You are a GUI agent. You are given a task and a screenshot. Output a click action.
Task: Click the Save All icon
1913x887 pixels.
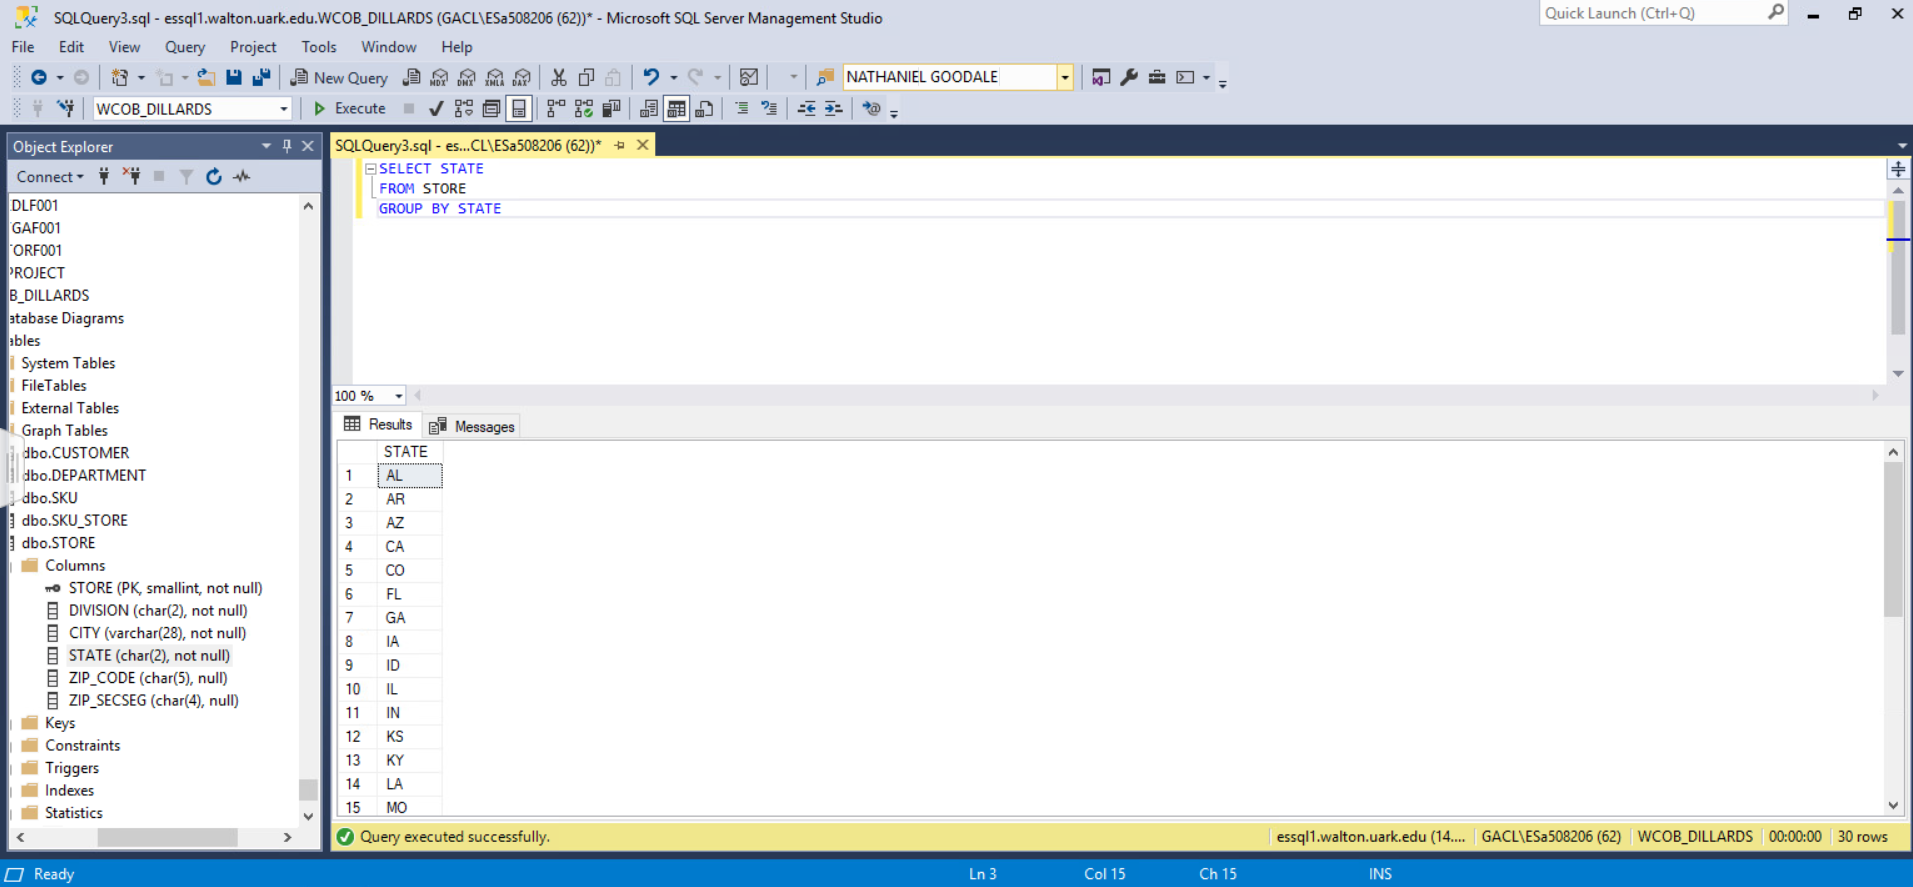pyautogui.click(x=262, y=77)
